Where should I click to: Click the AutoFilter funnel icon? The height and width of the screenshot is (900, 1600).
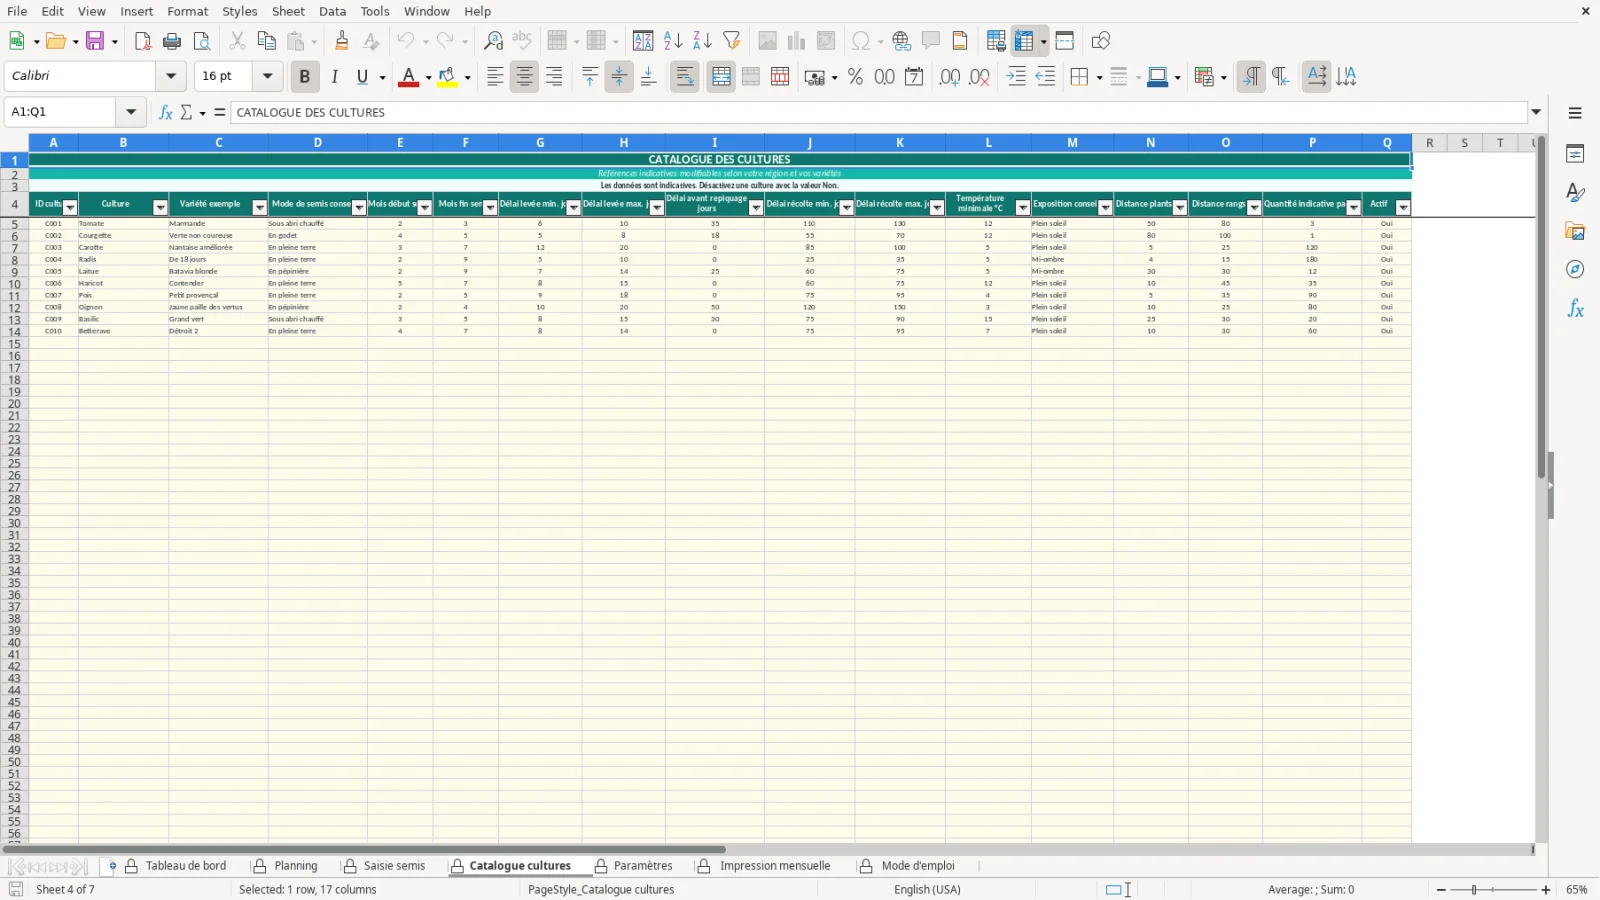click(732, 41)
